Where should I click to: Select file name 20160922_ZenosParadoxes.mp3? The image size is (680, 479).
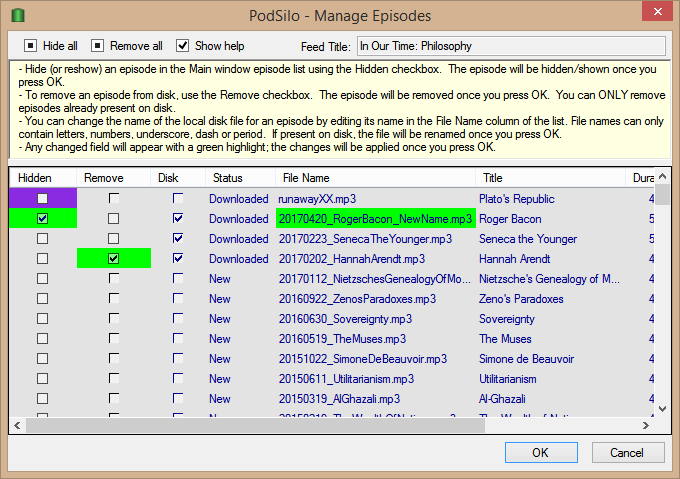(357, 299)
